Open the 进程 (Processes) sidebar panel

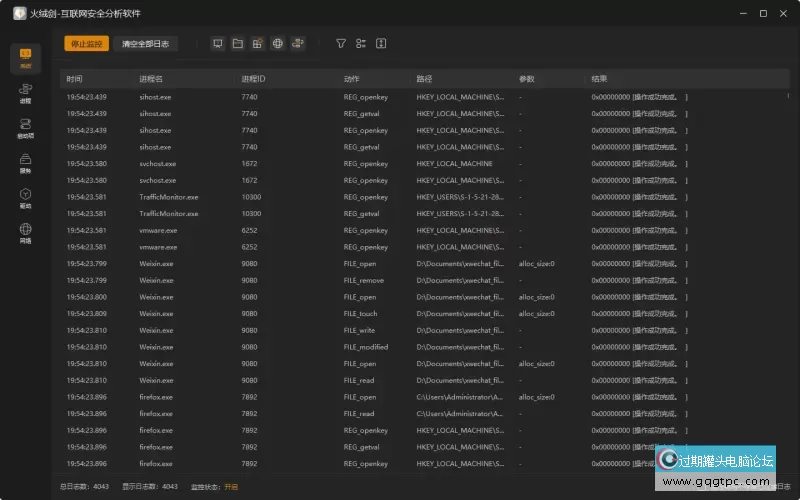point(25,94)
